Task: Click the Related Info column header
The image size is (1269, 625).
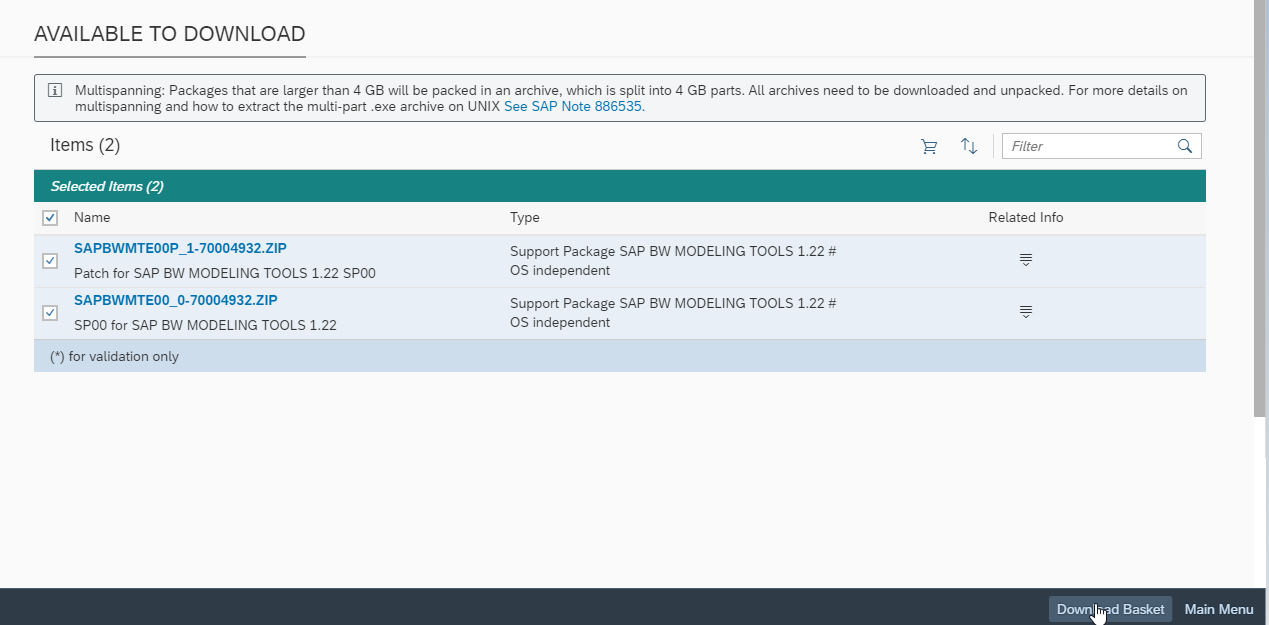Action: pyautogui.click(x=1026, y=217)
